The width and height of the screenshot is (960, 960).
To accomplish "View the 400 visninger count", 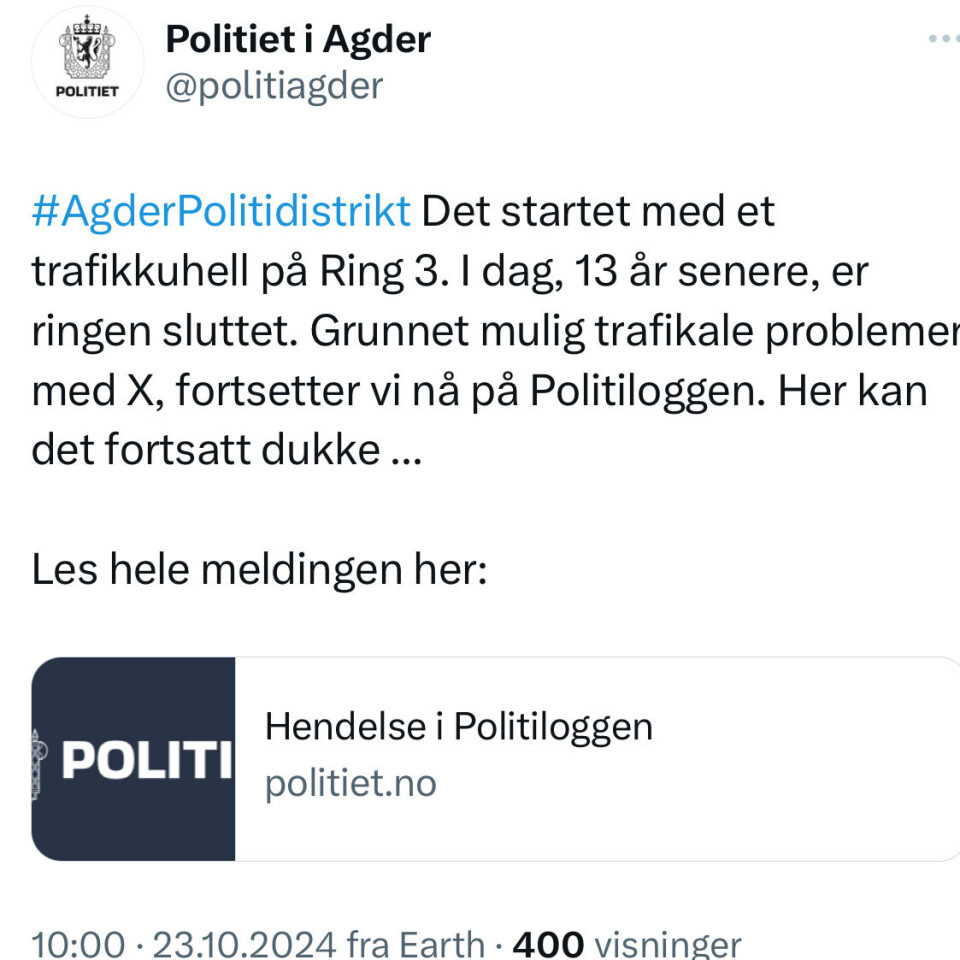I will click(626, 943).
